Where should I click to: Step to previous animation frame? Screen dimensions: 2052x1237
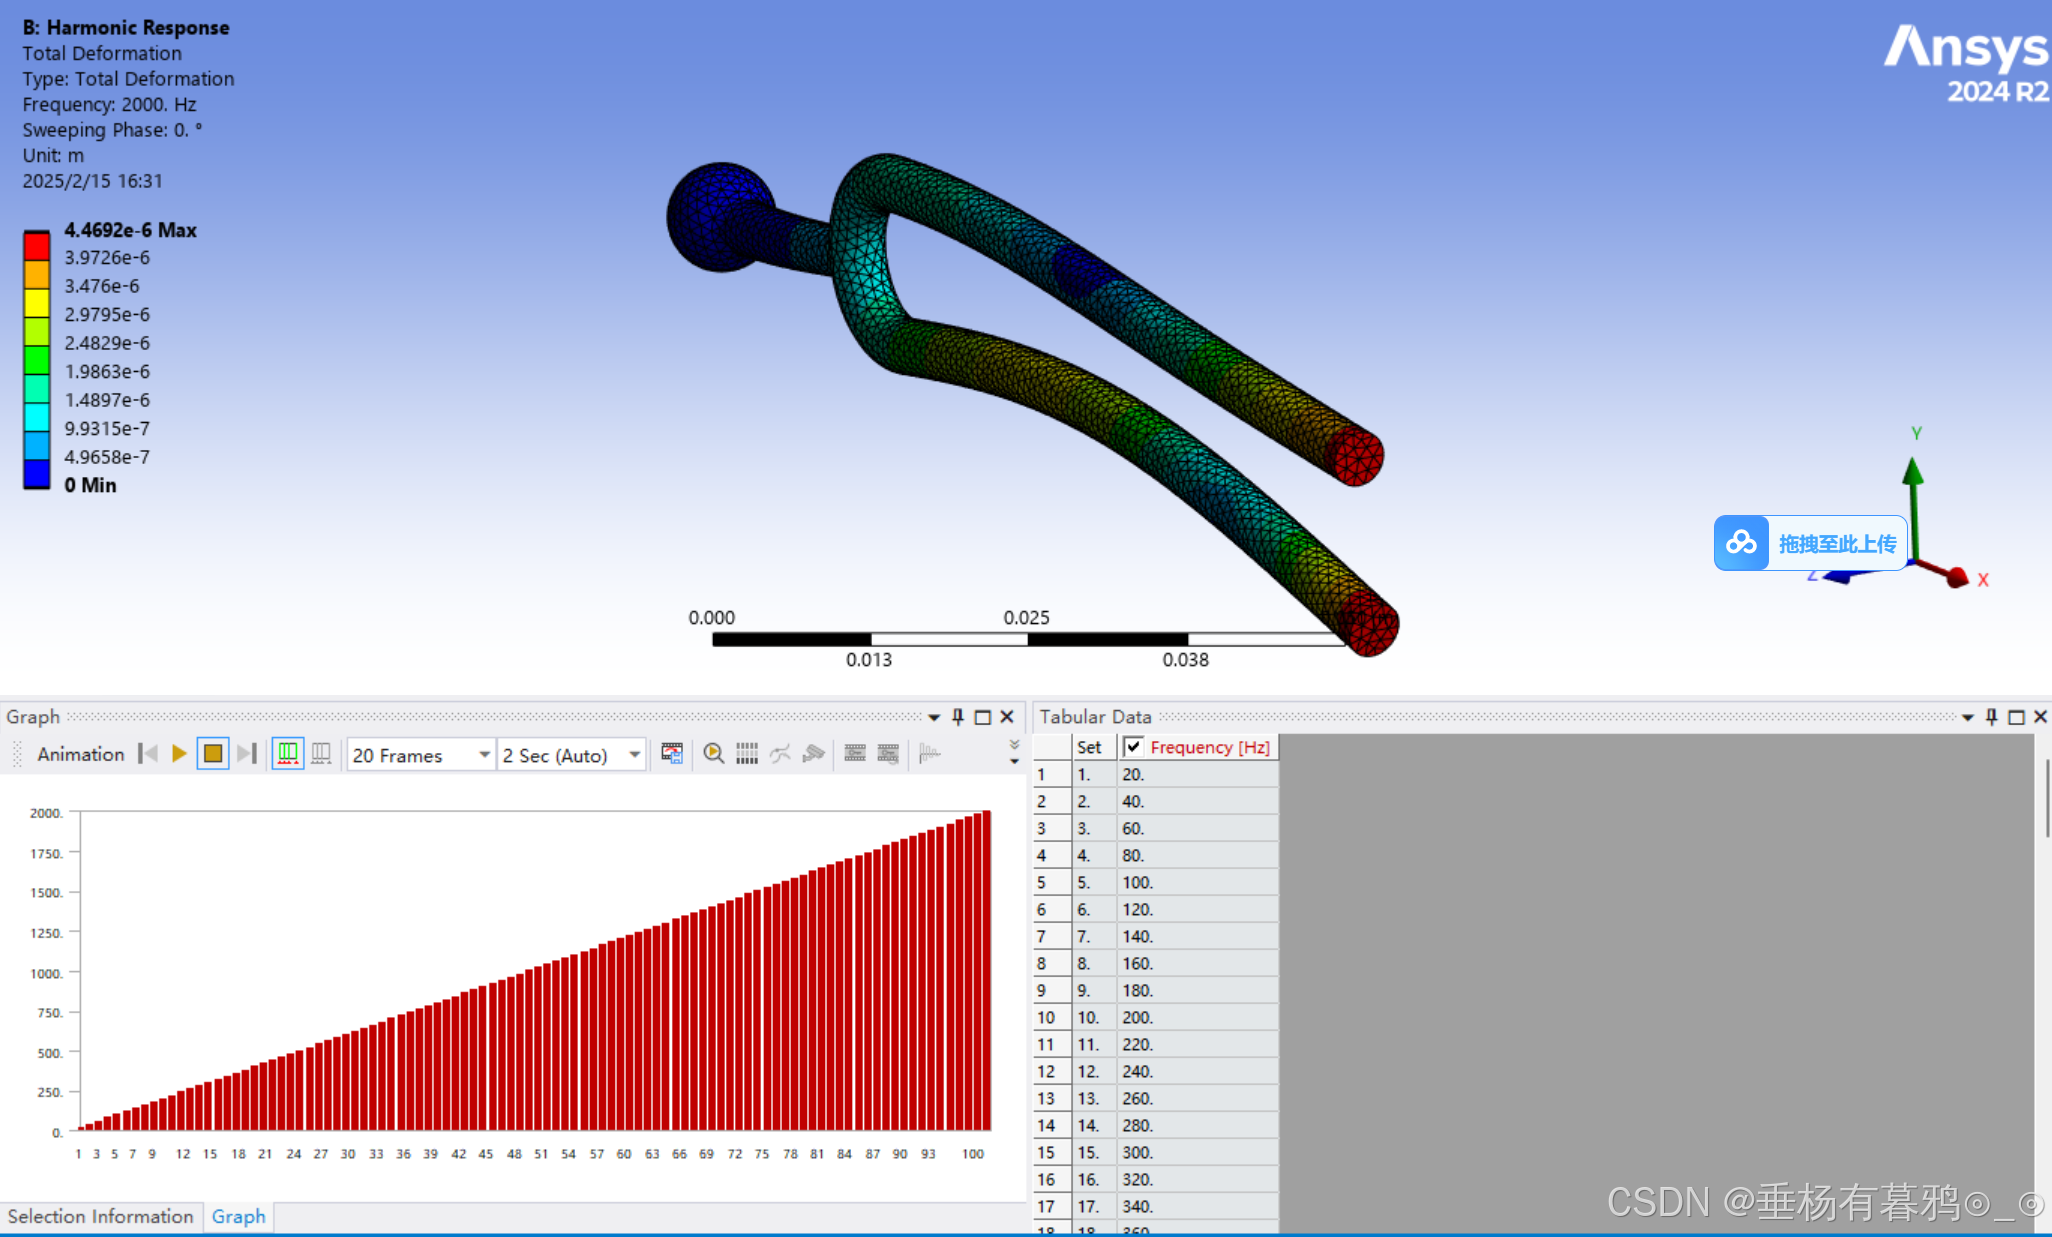point(148,754)
